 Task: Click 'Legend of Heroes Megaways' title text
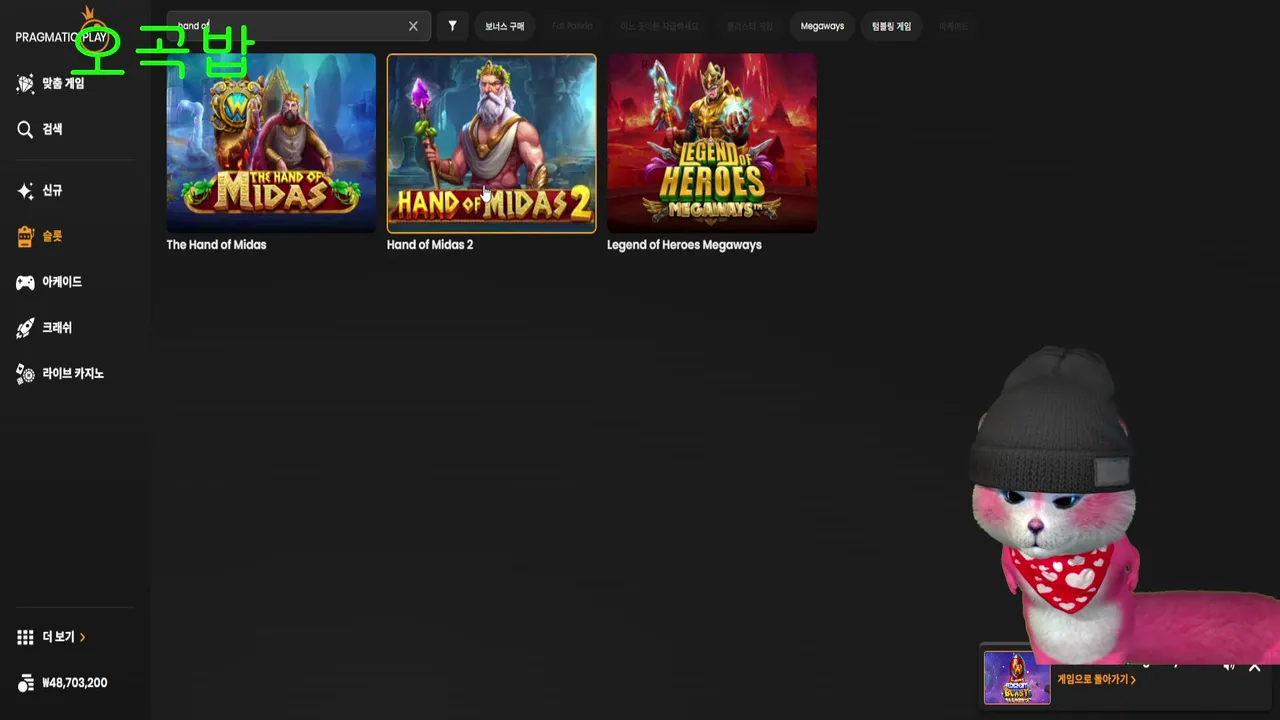[684, 245]
